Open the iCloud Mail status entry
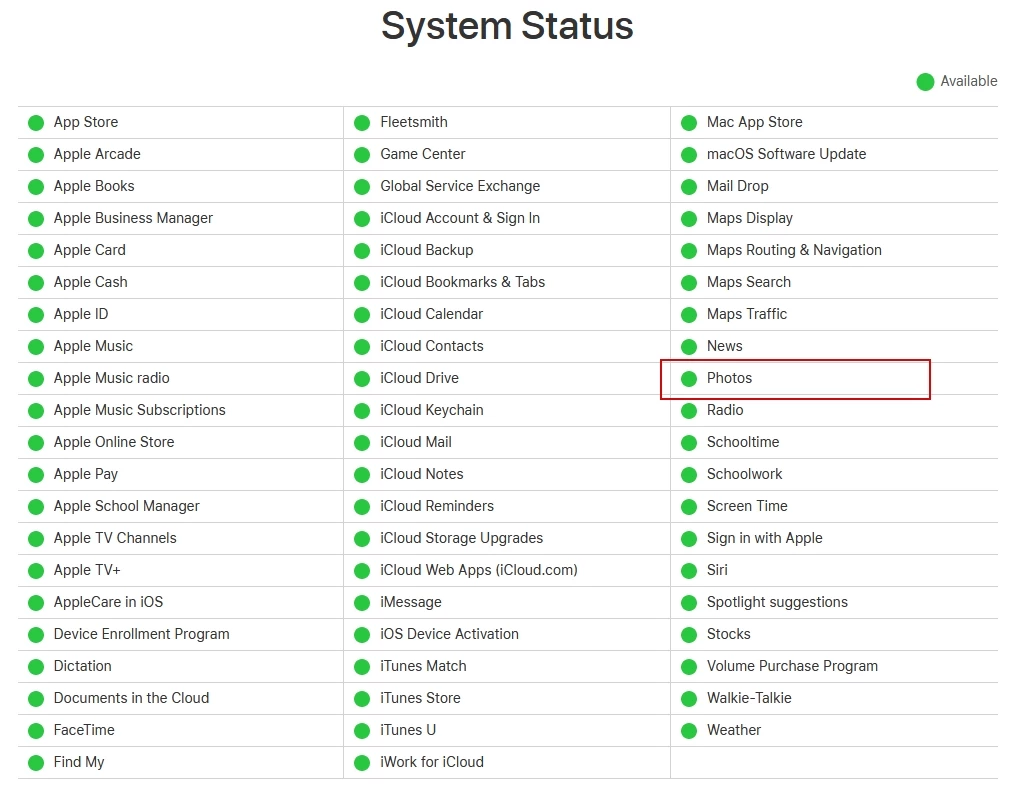Viewport: 1012px width, 789px height. click(x=415, y=442)
